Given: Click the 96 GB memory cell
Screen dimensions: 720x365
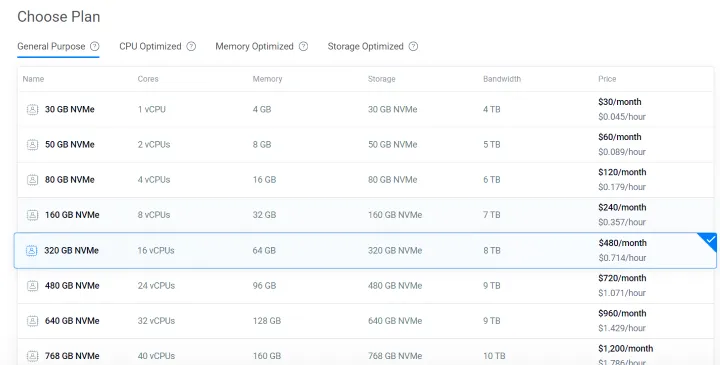Looking at the screenshot, I should (264, 286).
